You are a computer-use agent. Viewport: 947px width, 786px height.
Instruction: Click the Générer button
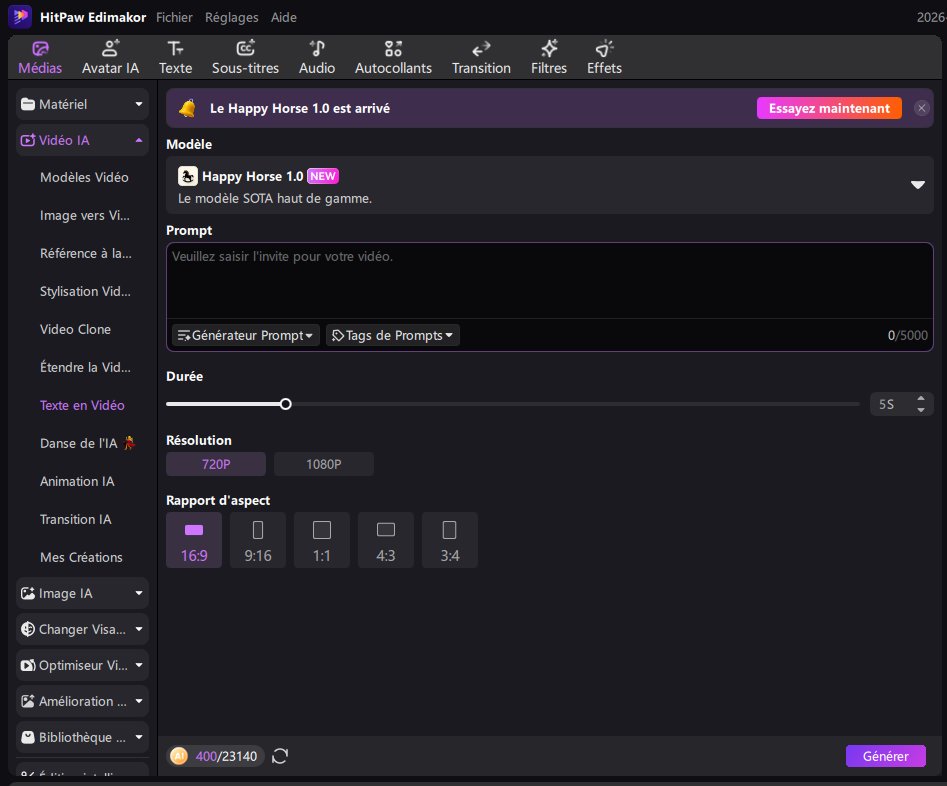point(885,756)
